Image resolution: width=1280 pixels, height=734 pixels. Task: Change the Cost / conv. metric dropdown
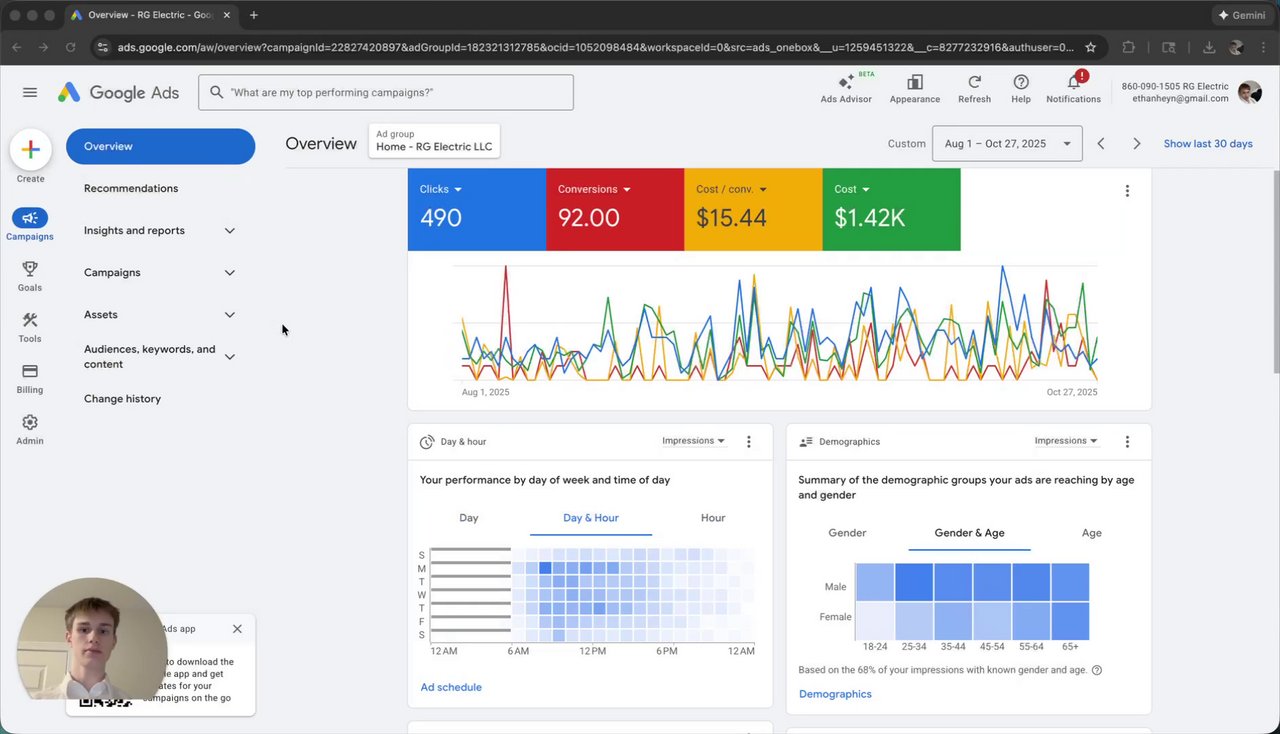pyautogui.click(x=731, y=190)
